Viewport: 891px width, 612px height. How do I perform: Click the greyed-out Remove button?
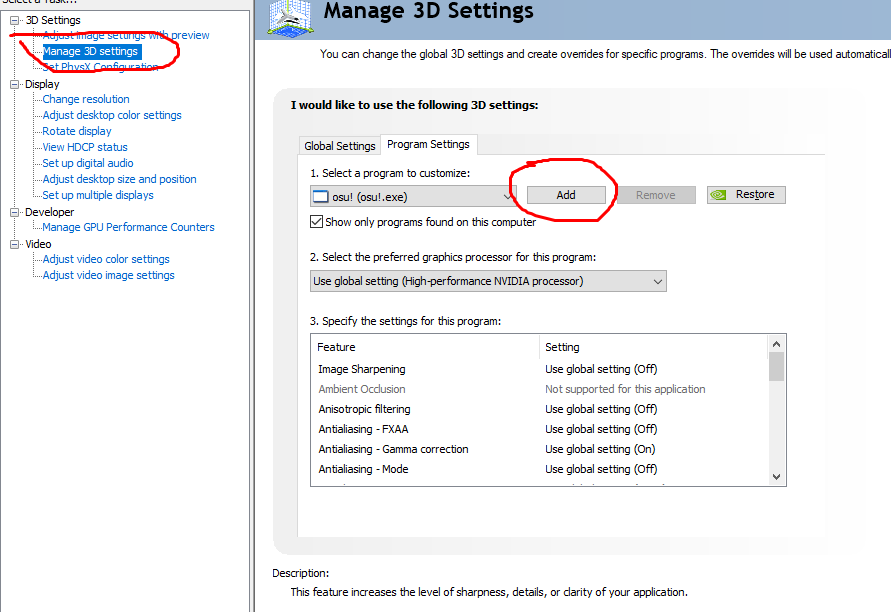click(x=656, y=195)
